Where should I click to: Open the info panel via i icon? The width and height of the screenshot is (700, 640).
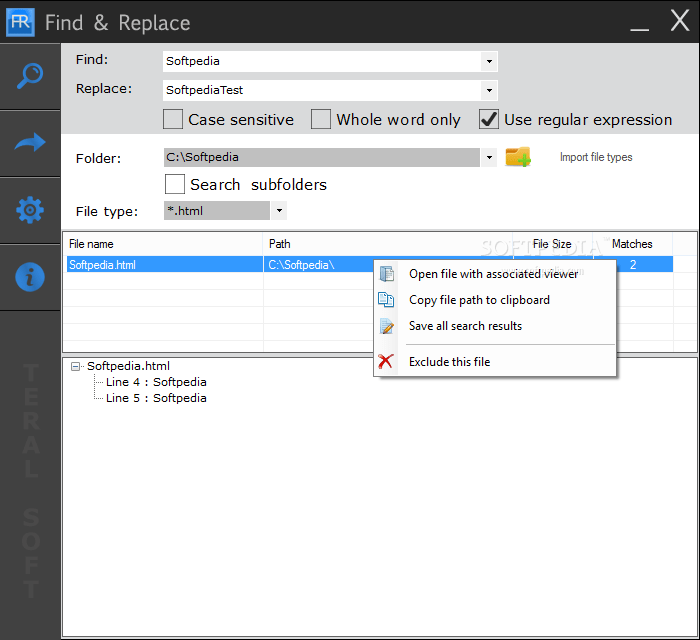[30, 277]
